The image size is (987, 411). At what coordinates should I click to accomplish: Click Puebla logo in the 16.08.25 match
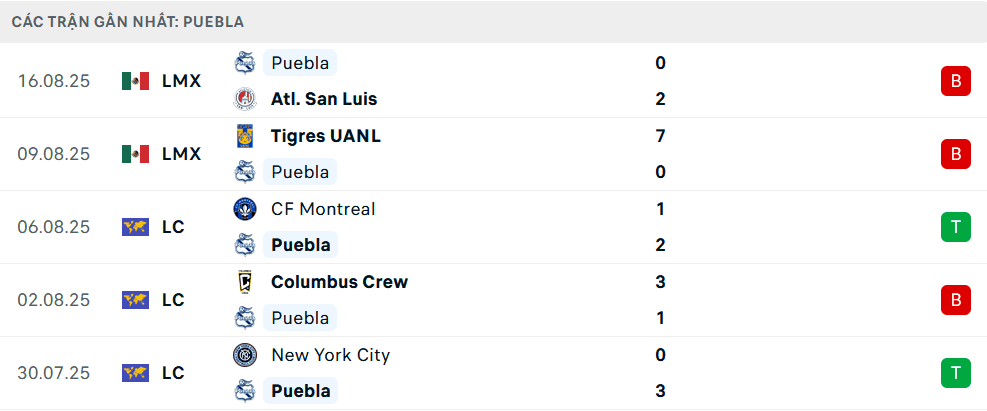pyautogui.click(x=245, y=63)
